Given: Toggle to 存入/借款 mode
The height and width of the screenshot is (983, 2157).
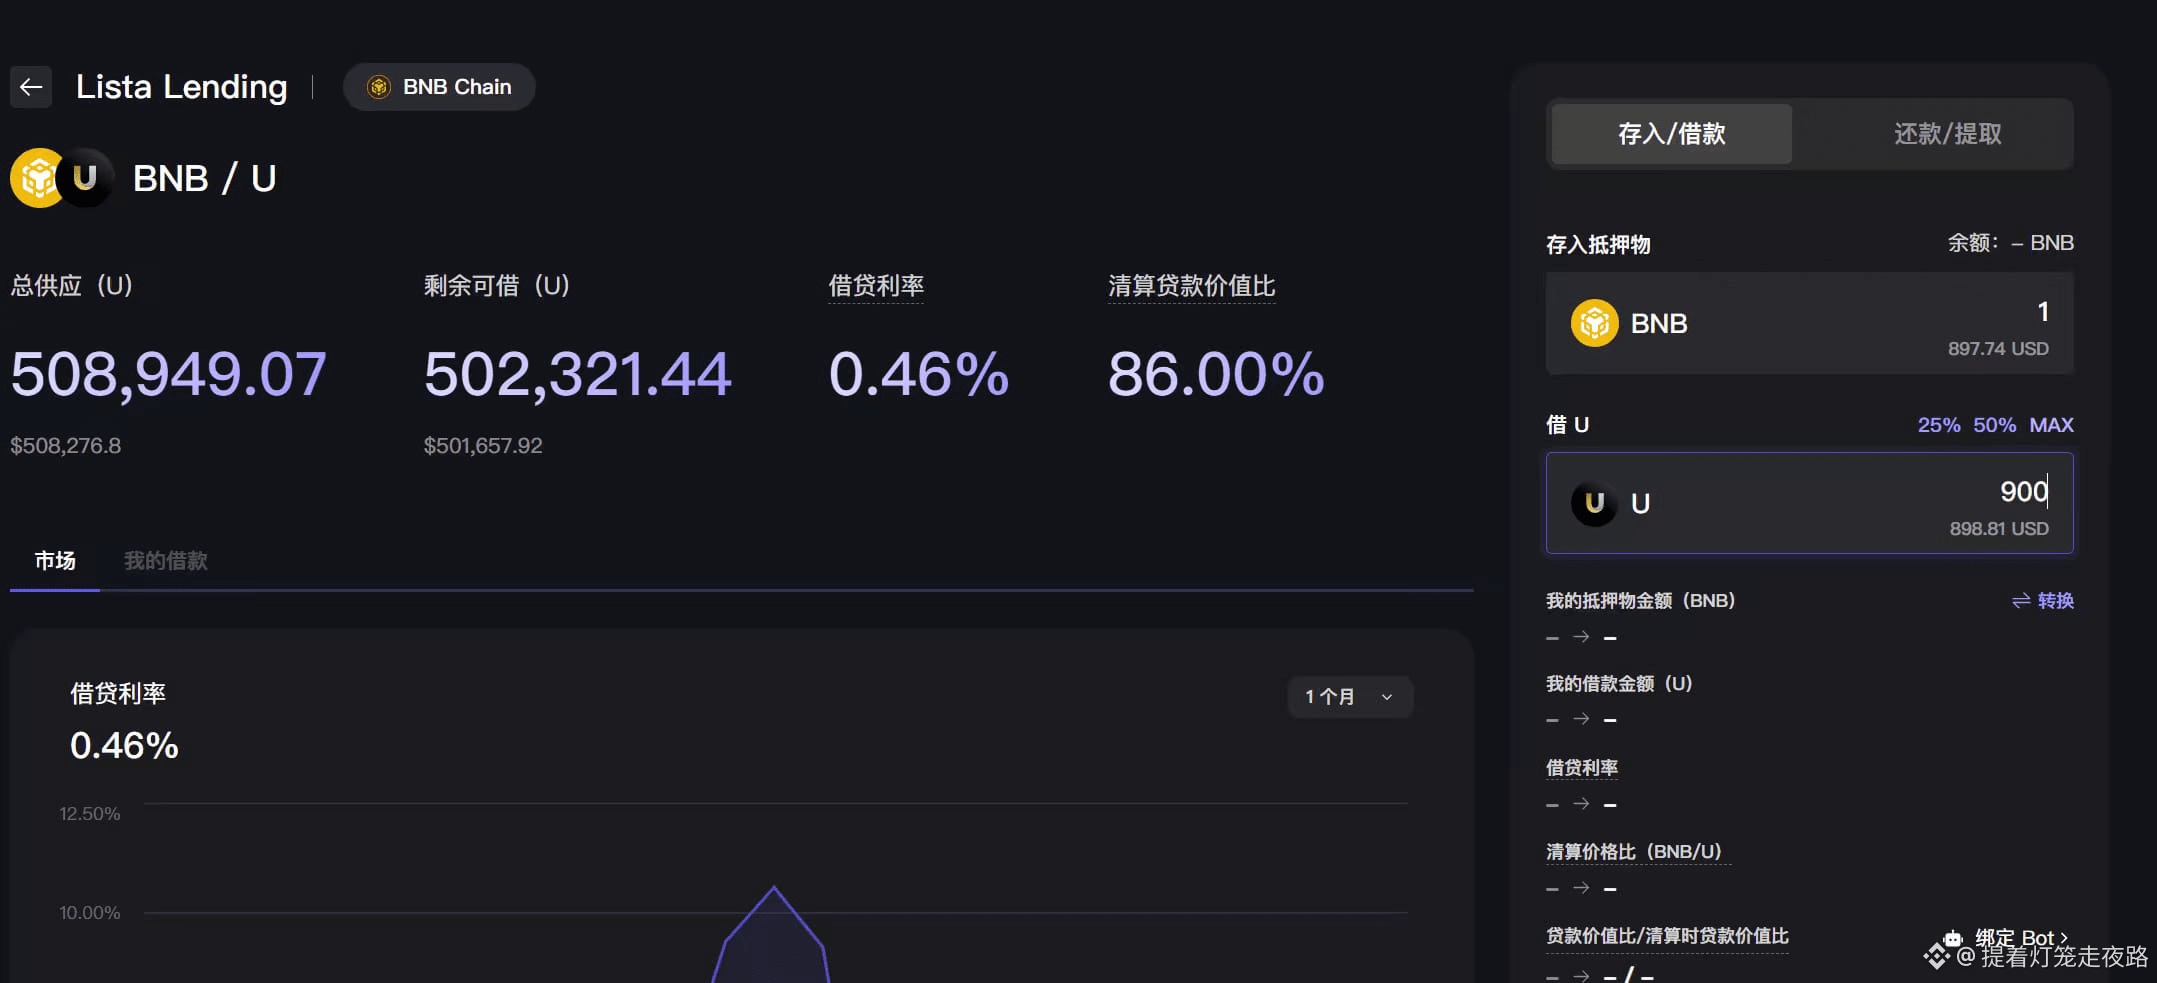Looking at the screenshot, I should pos(1670,134).
